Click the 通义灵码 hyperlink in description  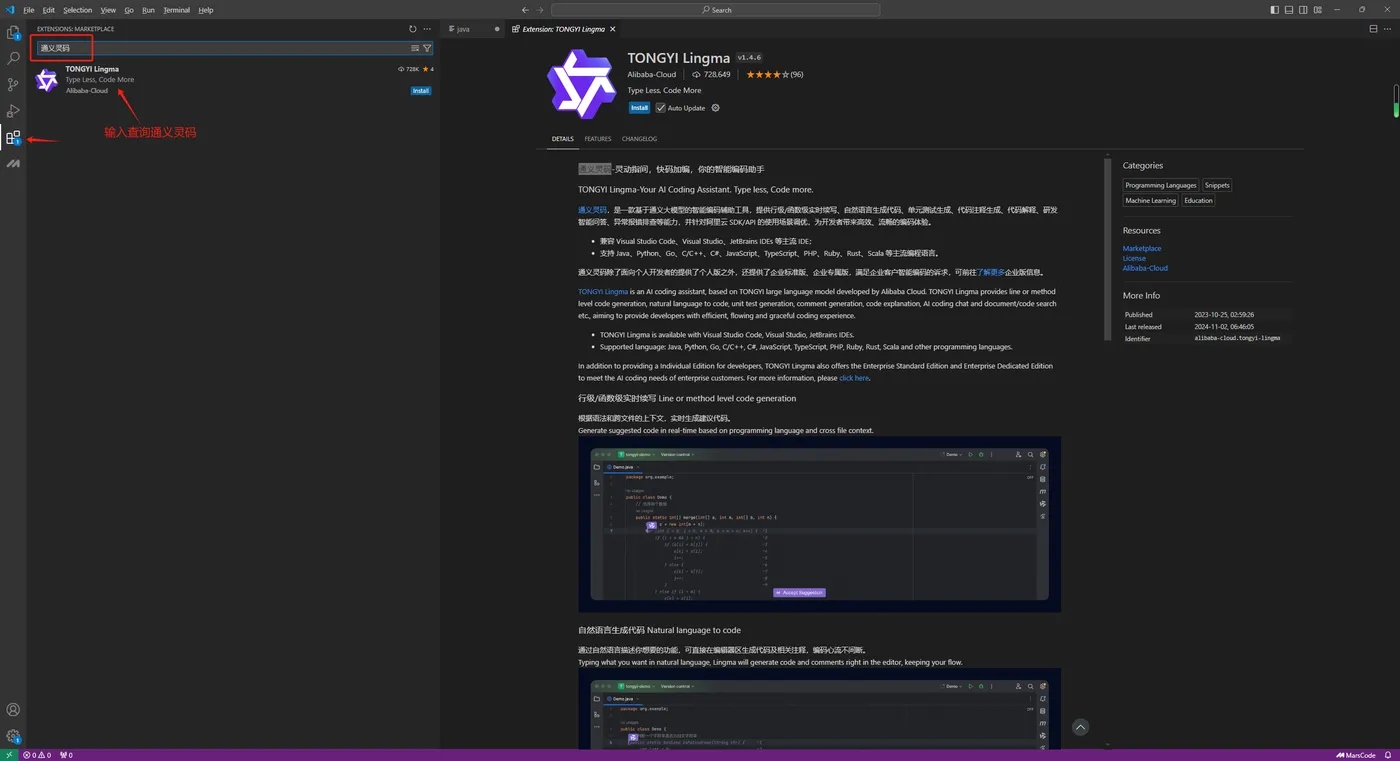(592, 210)
